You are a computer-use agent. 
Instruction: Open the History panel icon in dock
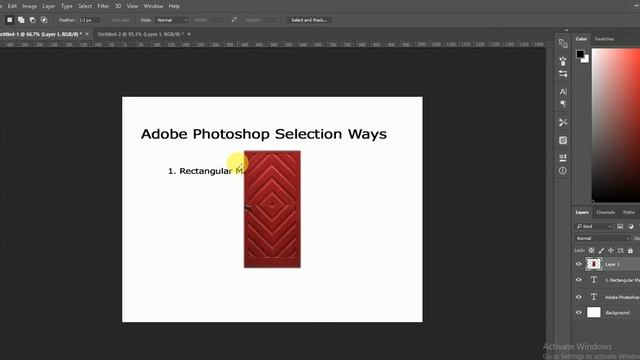563,43
